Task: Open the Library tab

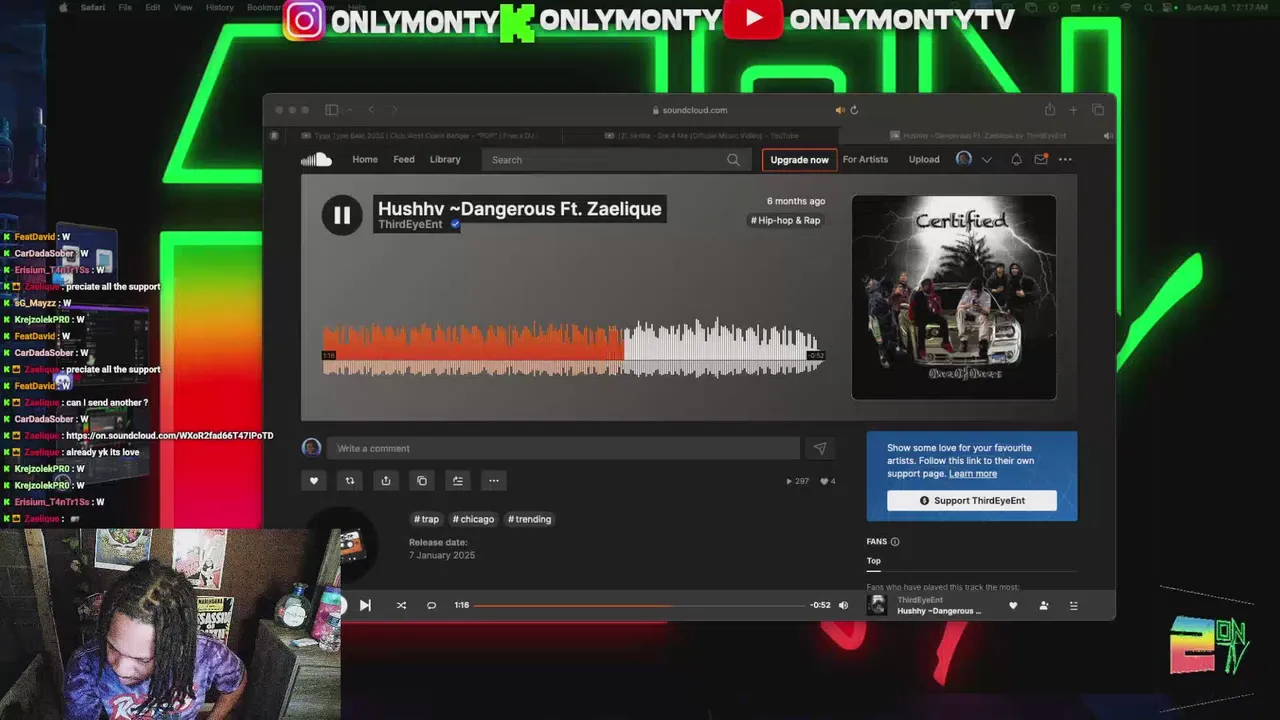Action: [445, 160]
